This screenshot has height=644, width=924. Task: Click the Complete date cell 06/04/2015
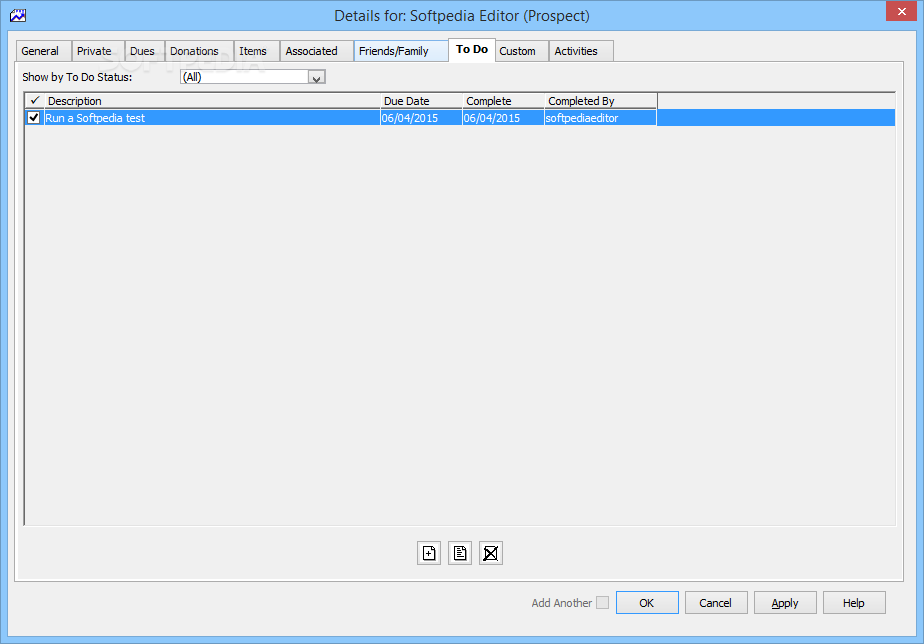(x=503, y=118)
